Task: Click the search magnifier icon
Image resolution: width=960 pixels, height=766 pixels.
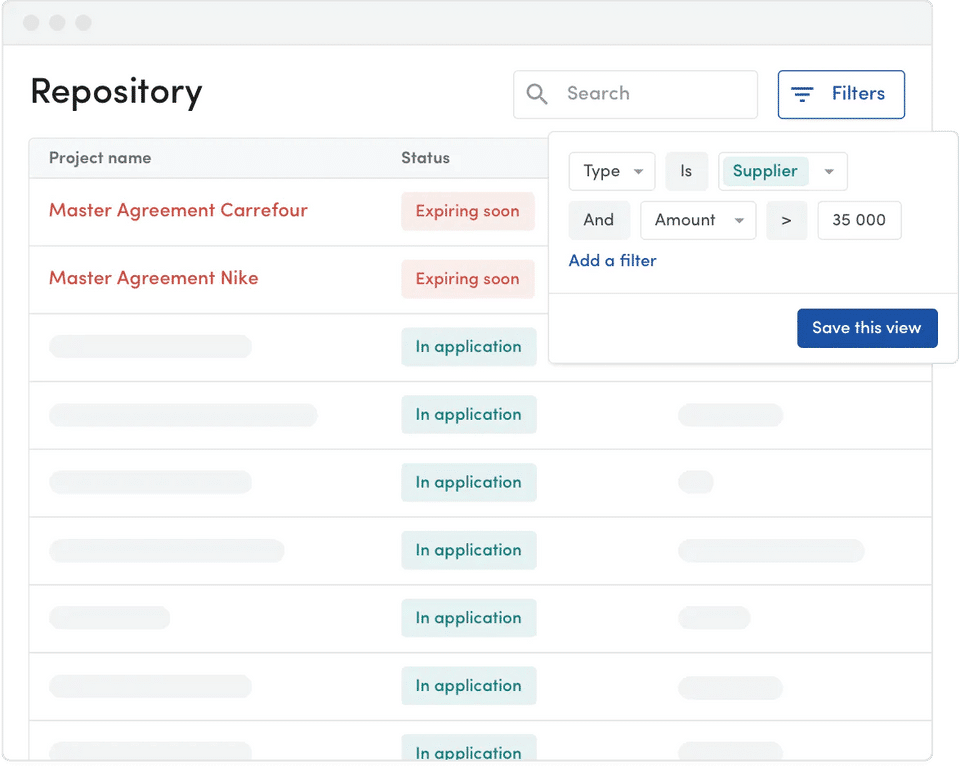Action: (537, 94)
